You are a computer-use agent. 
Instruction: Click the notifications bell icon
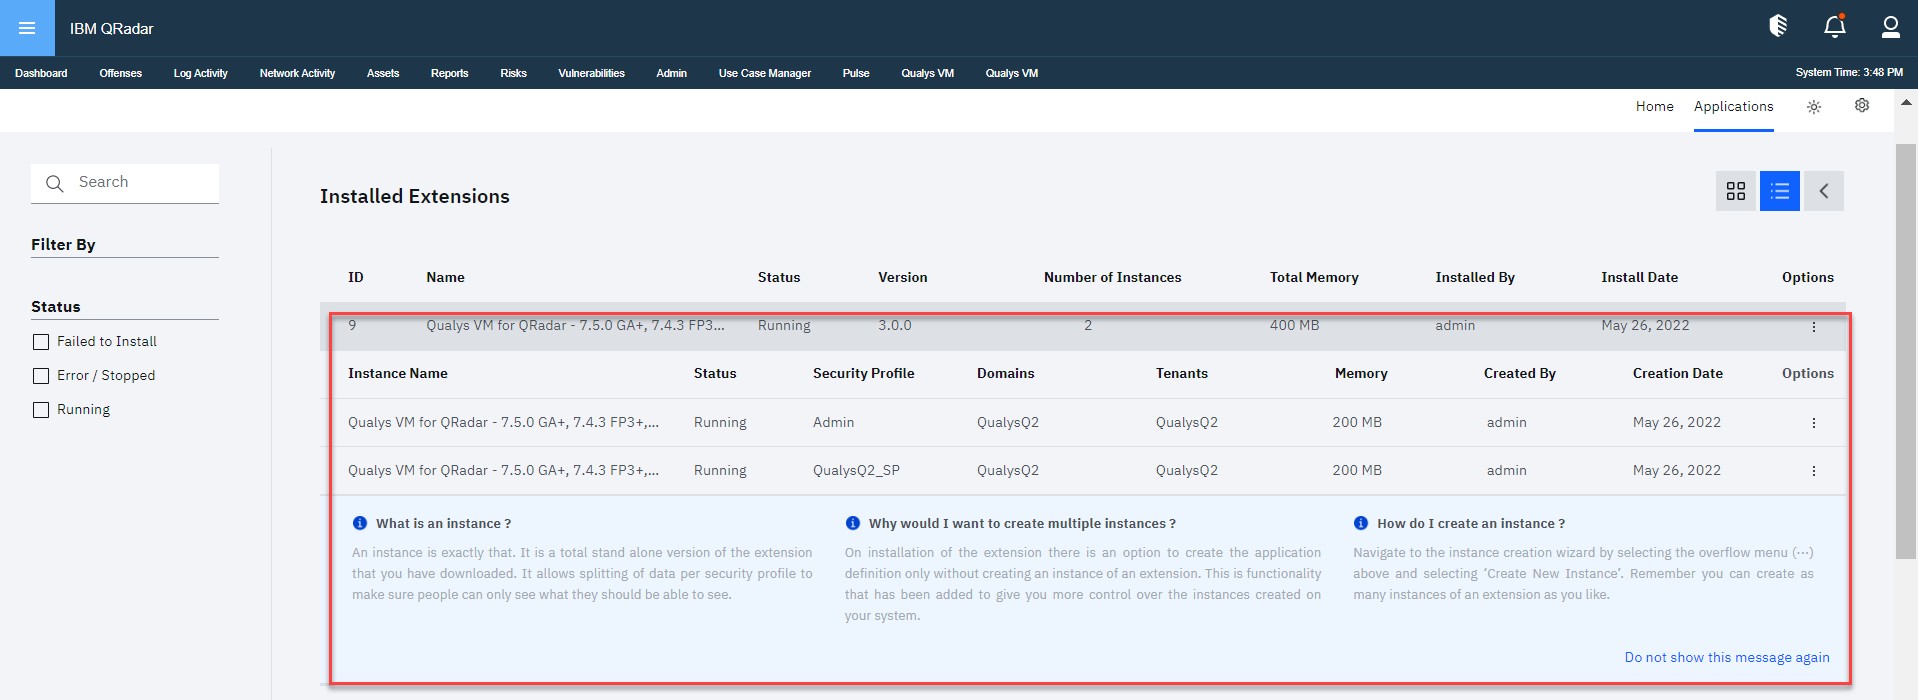click(1834, 27)
